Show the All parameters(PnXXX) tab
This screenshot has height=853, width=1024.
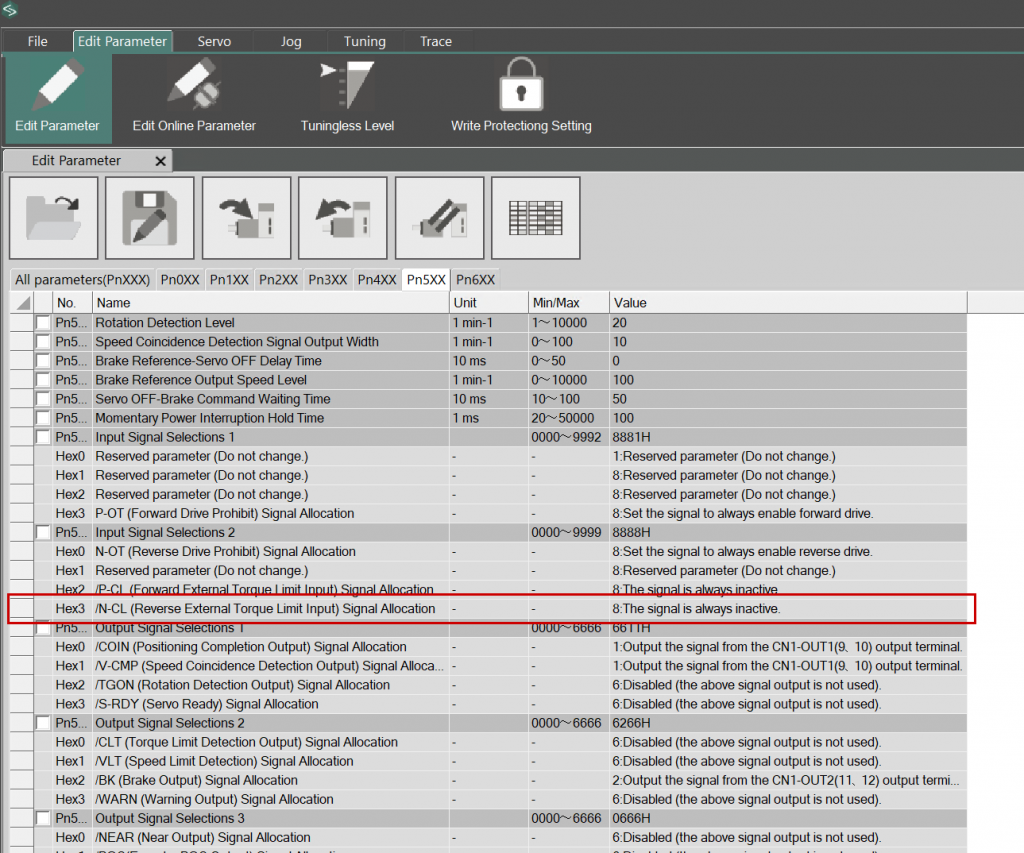pyautogui.click(x=81, y=280)
